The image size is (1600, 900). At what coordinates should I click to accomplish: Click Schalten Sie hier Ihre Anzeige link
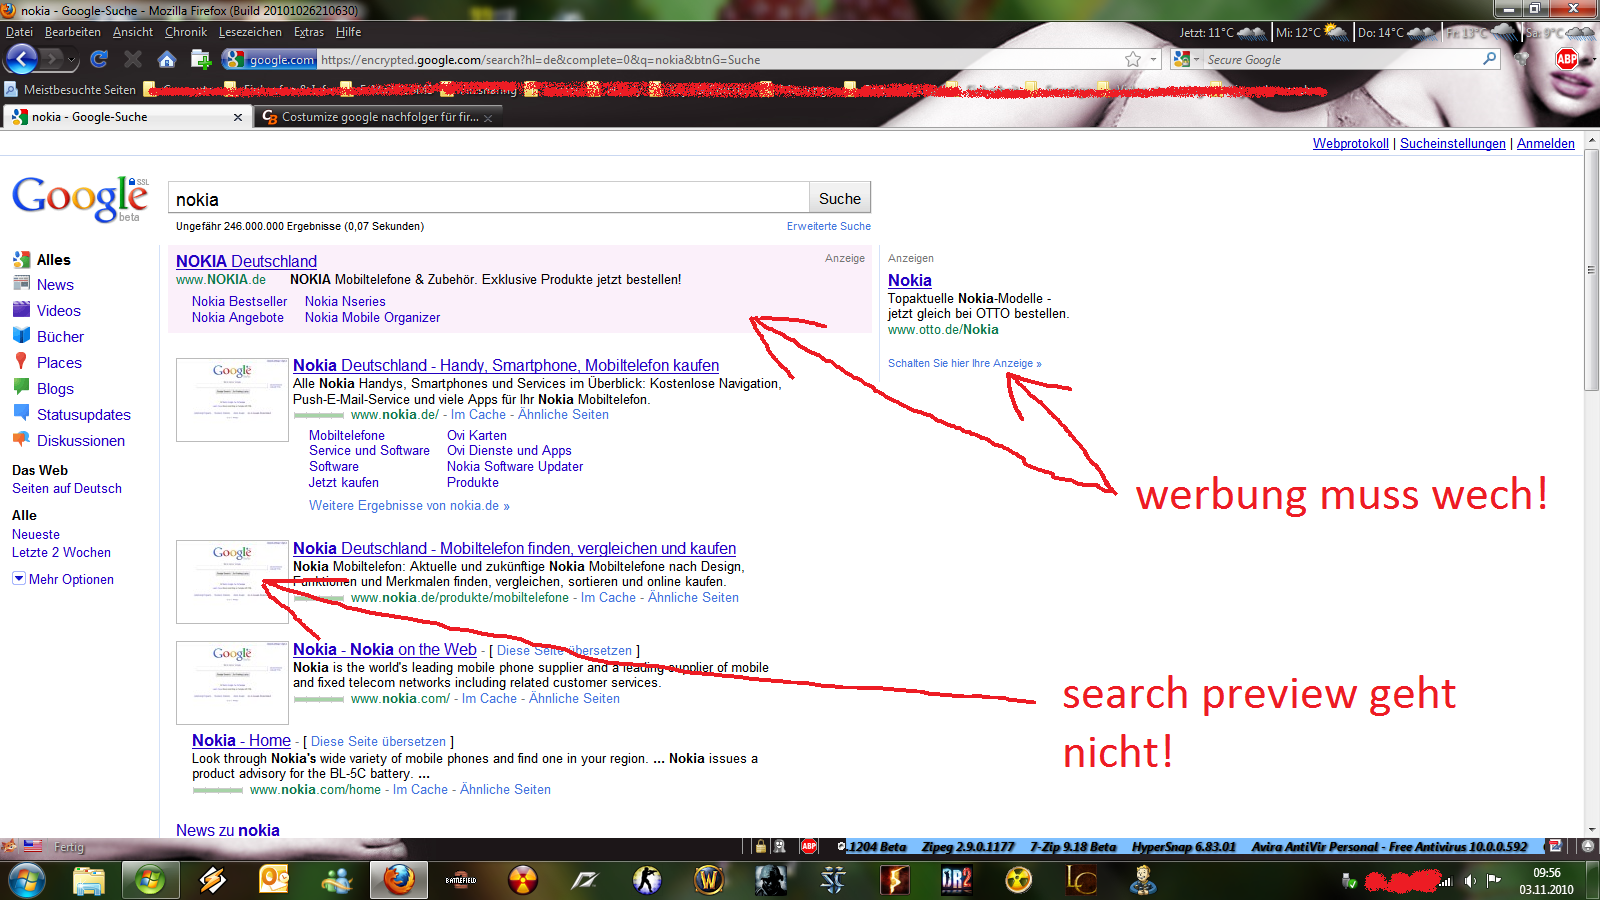[964, 363]
